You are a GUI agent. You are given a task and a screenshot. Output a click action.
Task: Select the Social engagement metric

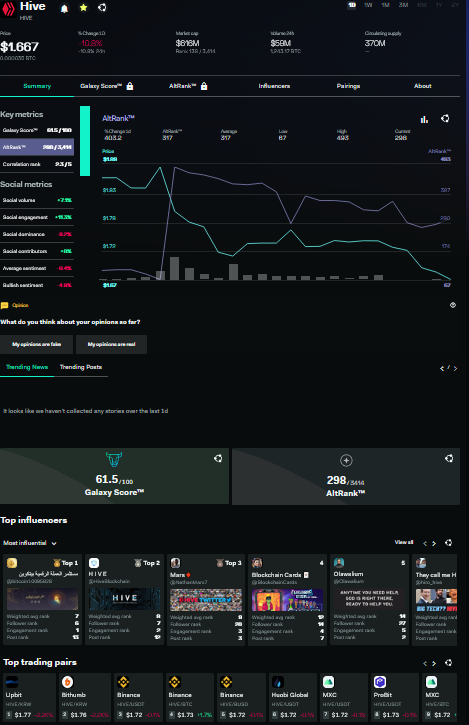pos(37,217)
